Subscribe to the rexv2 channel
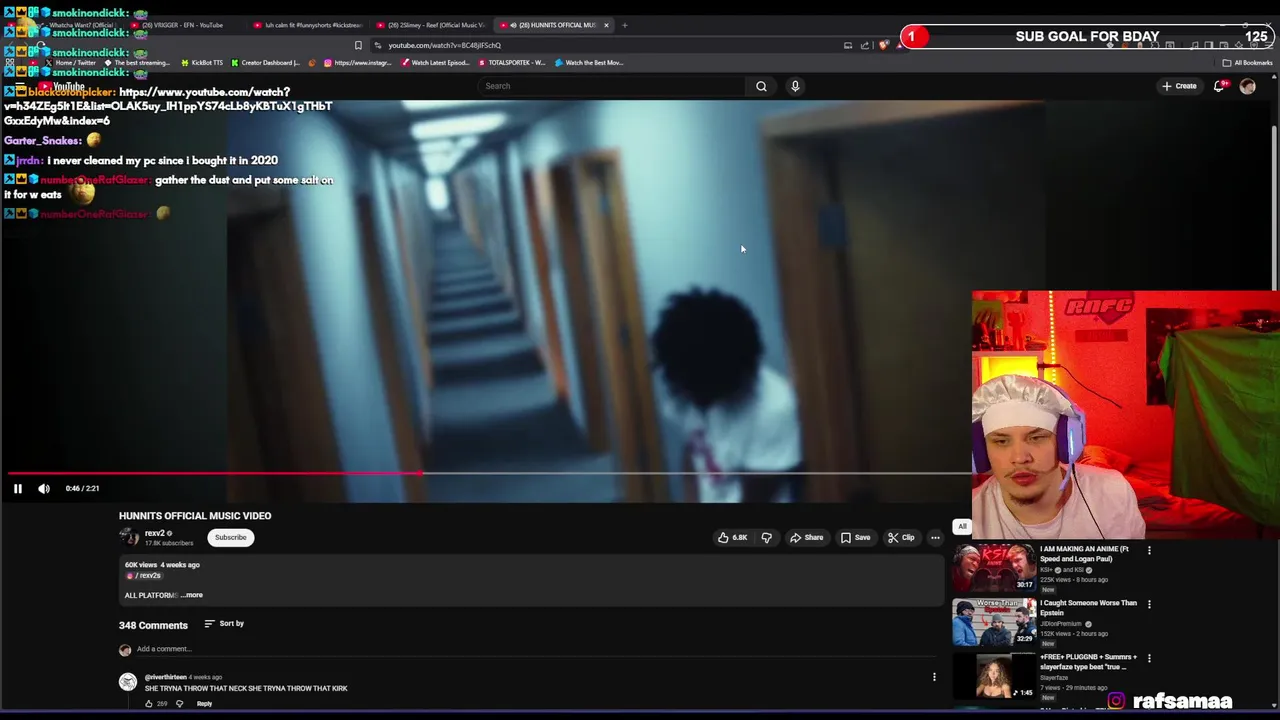 [x=230, y=537]
